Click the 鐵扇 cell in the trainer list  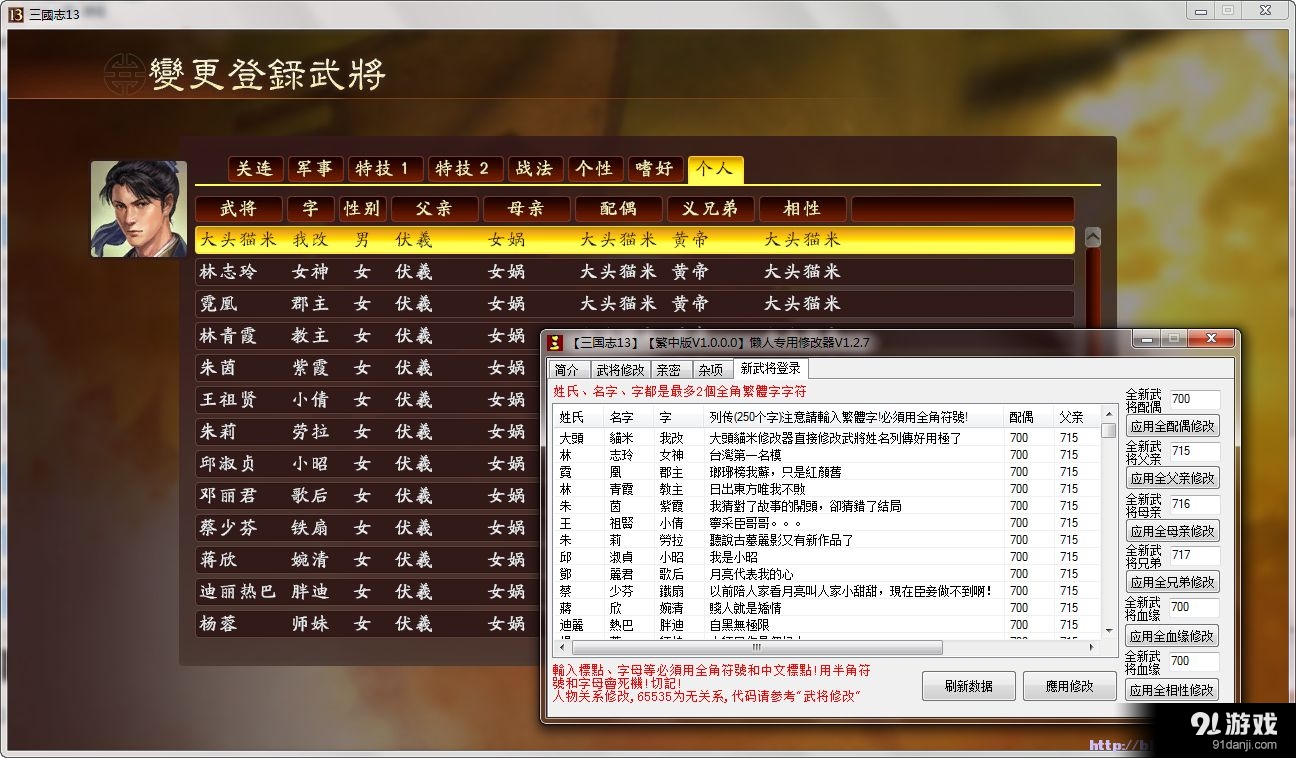[x=671, y=591]
